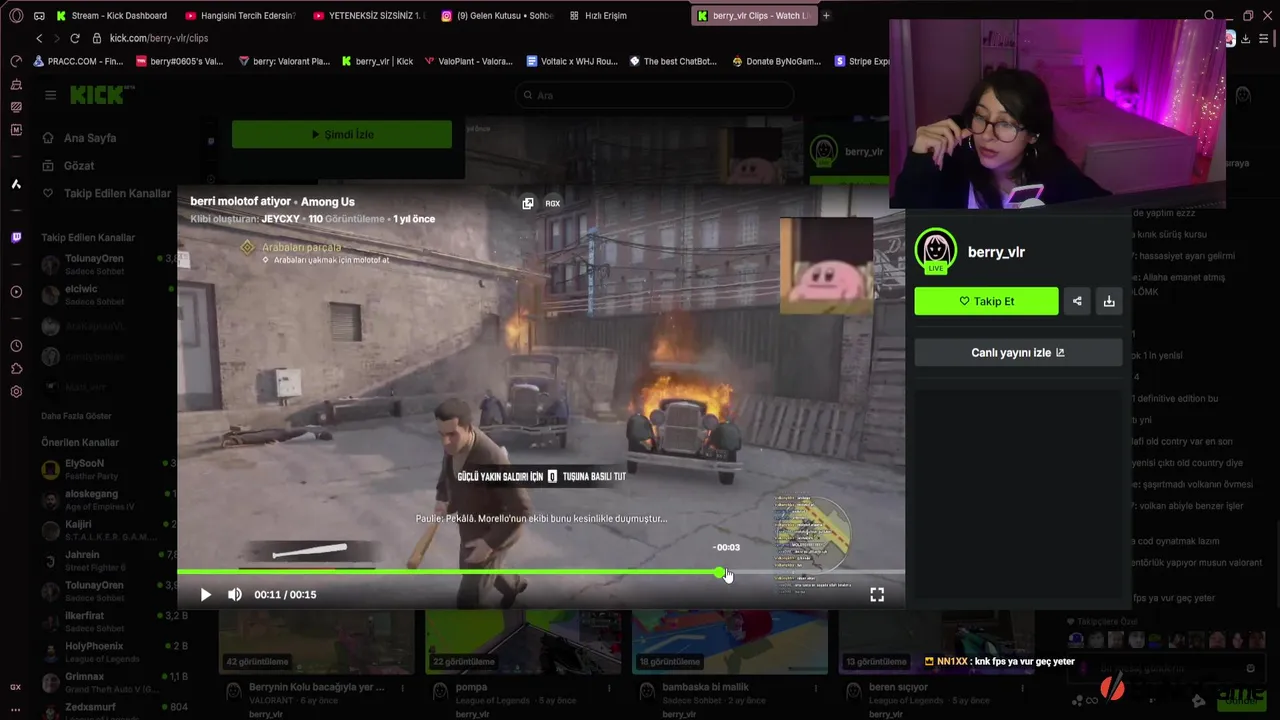Switch to Hızlı Erişim tab
The height and width of the screenshot is (720, 1280).
598,16
